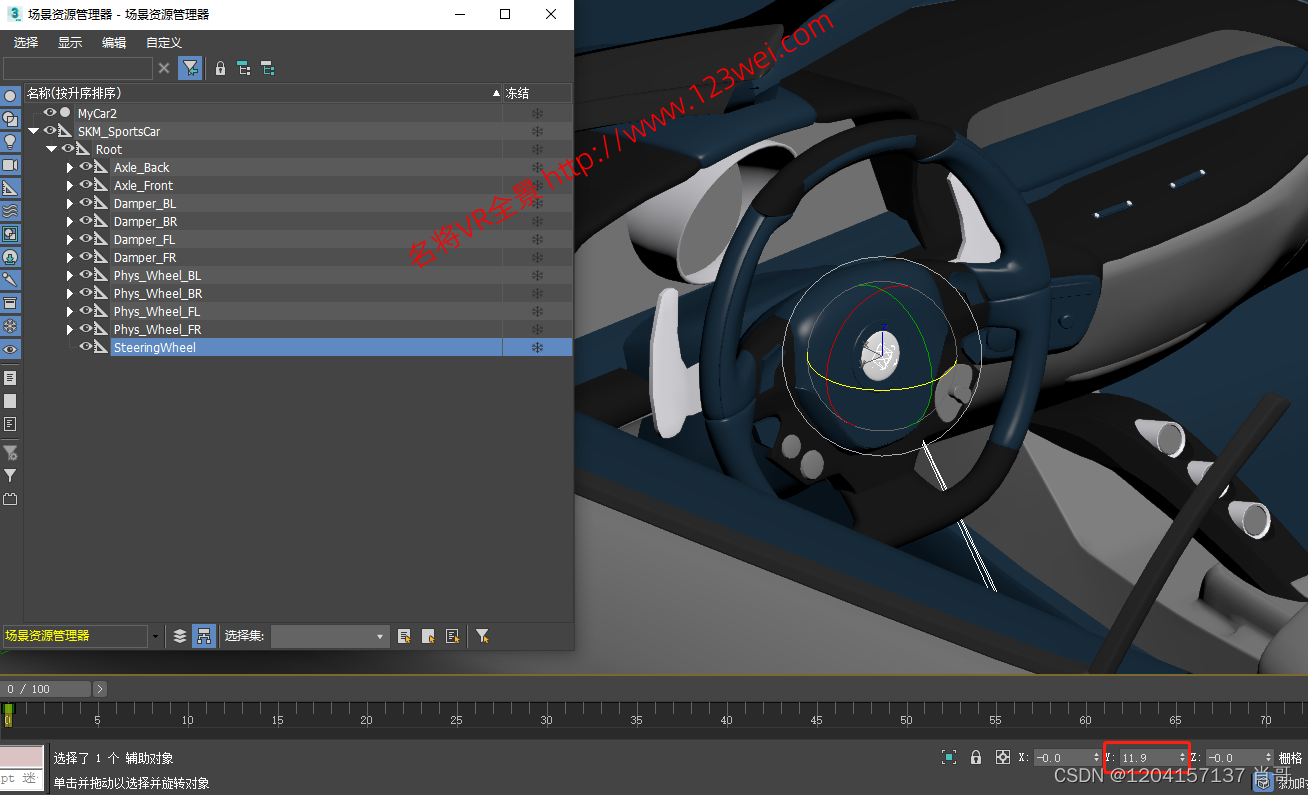Click the plain funnel filter icon

coord(10,476)
